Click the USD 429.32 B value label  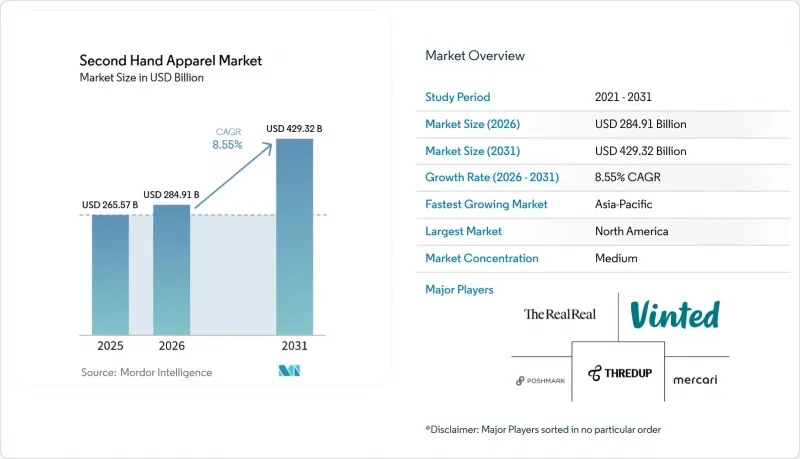click(x=294, y=129)
